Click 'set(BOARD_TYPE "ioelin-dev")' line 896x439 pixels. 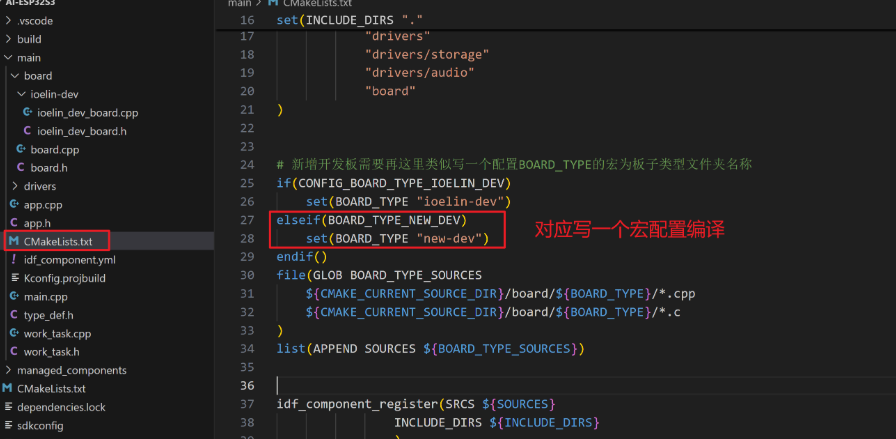point(409,202)
